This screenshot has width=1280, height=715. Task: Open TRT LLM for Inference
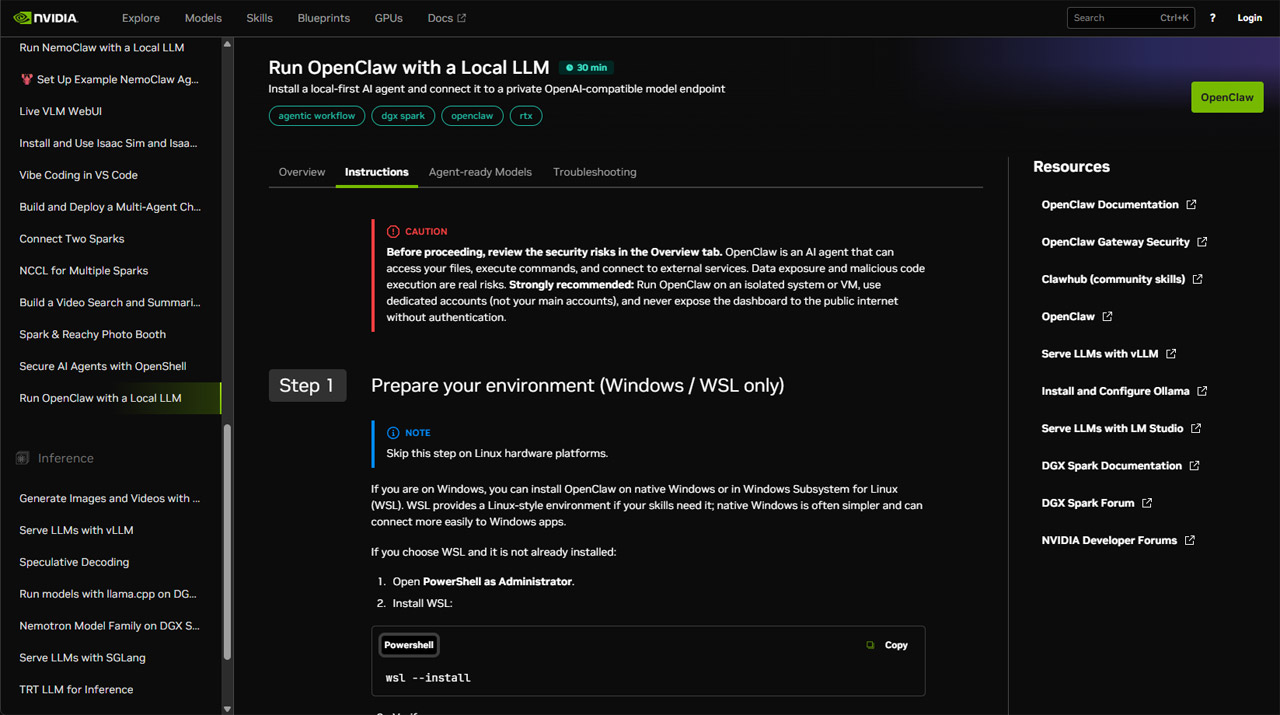[76, 690]
